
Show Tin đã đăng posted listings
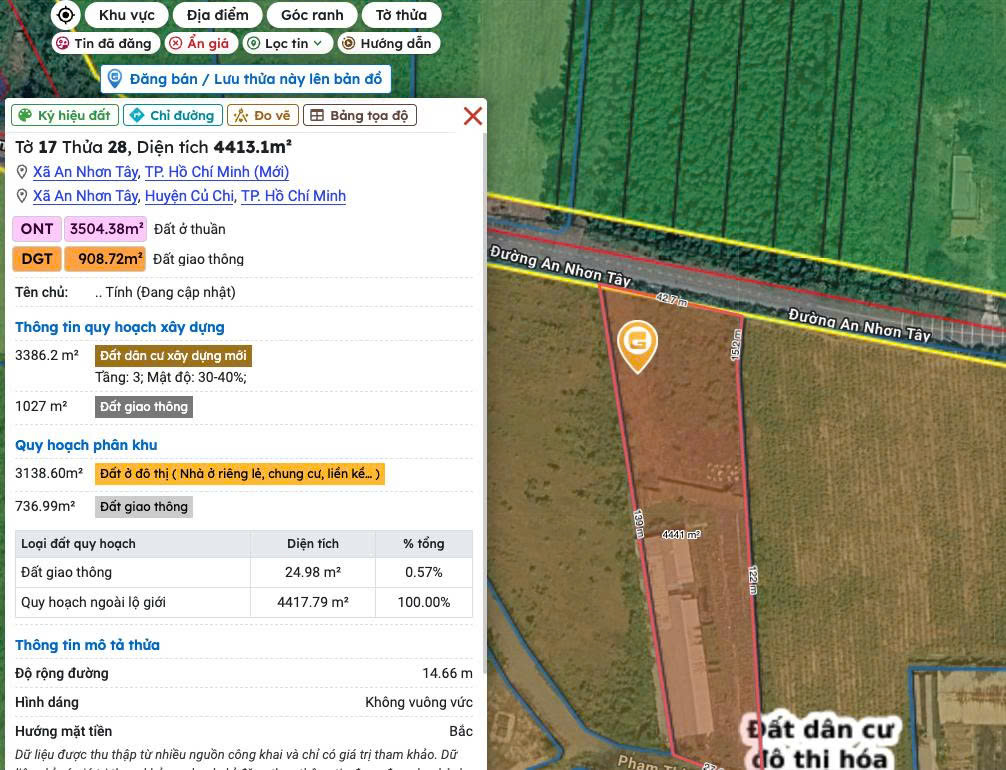click(x=105, y=43)
